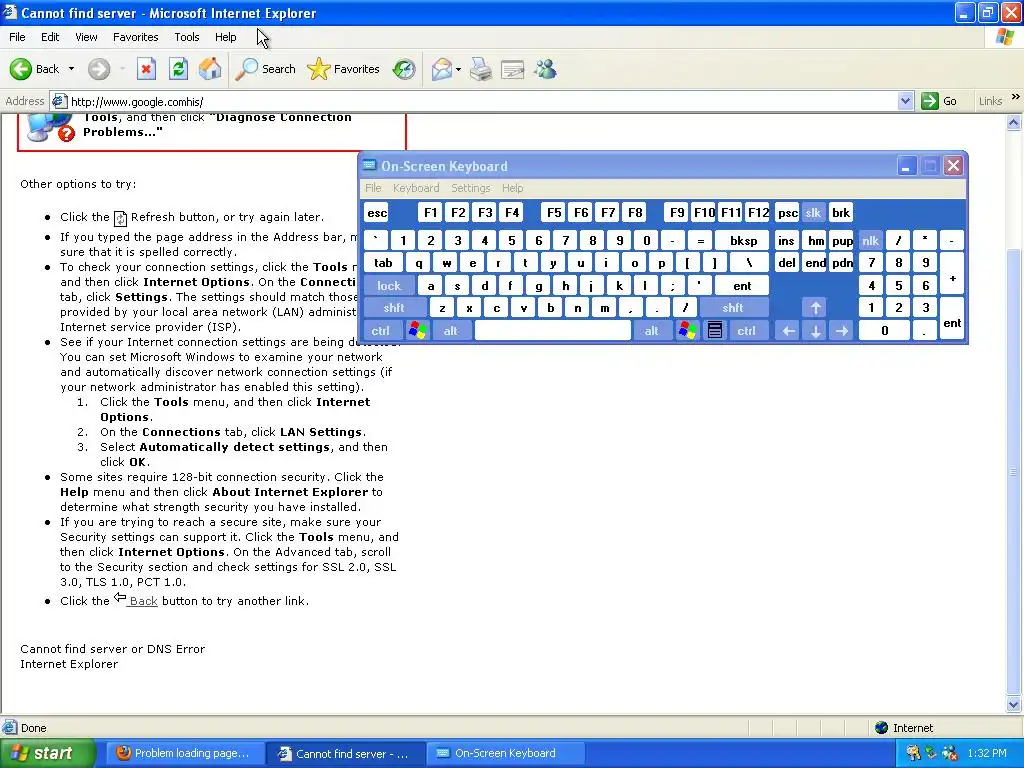
Task: Switch to On-Screen Keyboard taskbar item
Action: click(x=504, y=753)
